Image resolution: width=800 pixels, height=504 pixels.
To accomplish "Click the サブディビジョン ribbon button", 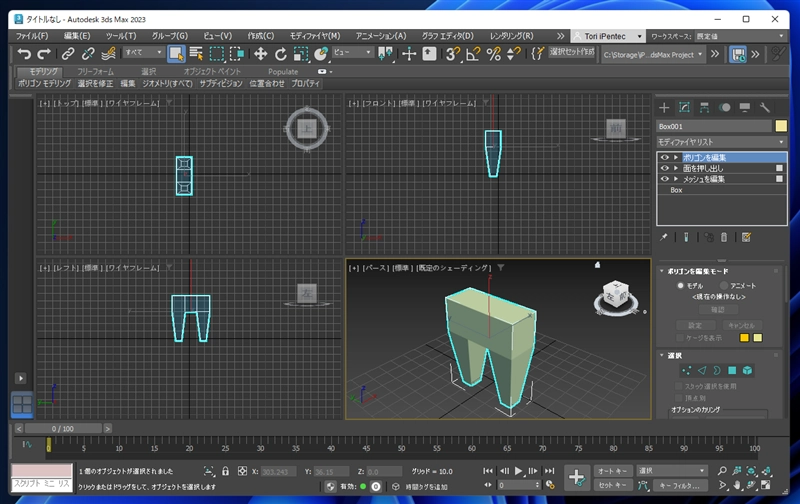I will coord(221,83).
